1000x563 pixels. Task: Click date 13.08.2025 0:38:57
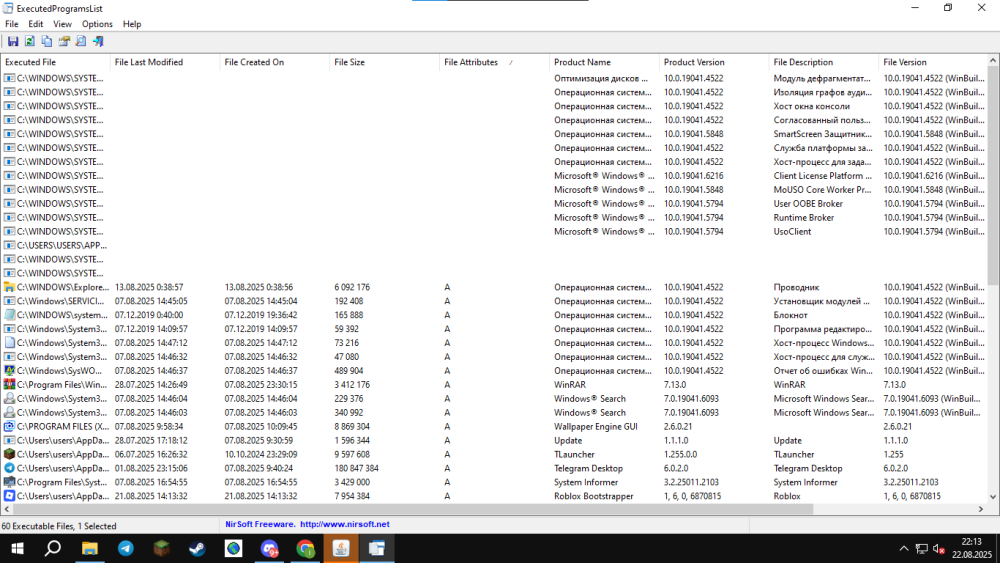(x=149, y=287)
